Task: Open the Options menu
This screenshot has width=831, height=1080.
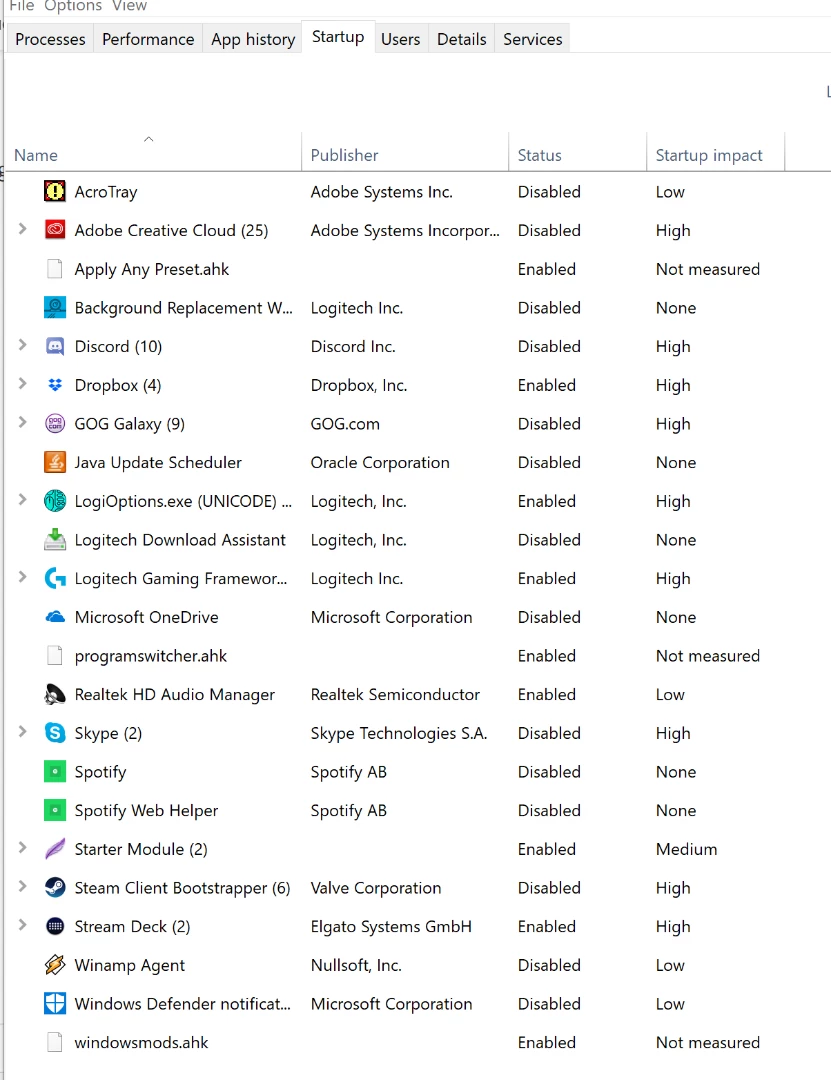Action: coord(73,6)
